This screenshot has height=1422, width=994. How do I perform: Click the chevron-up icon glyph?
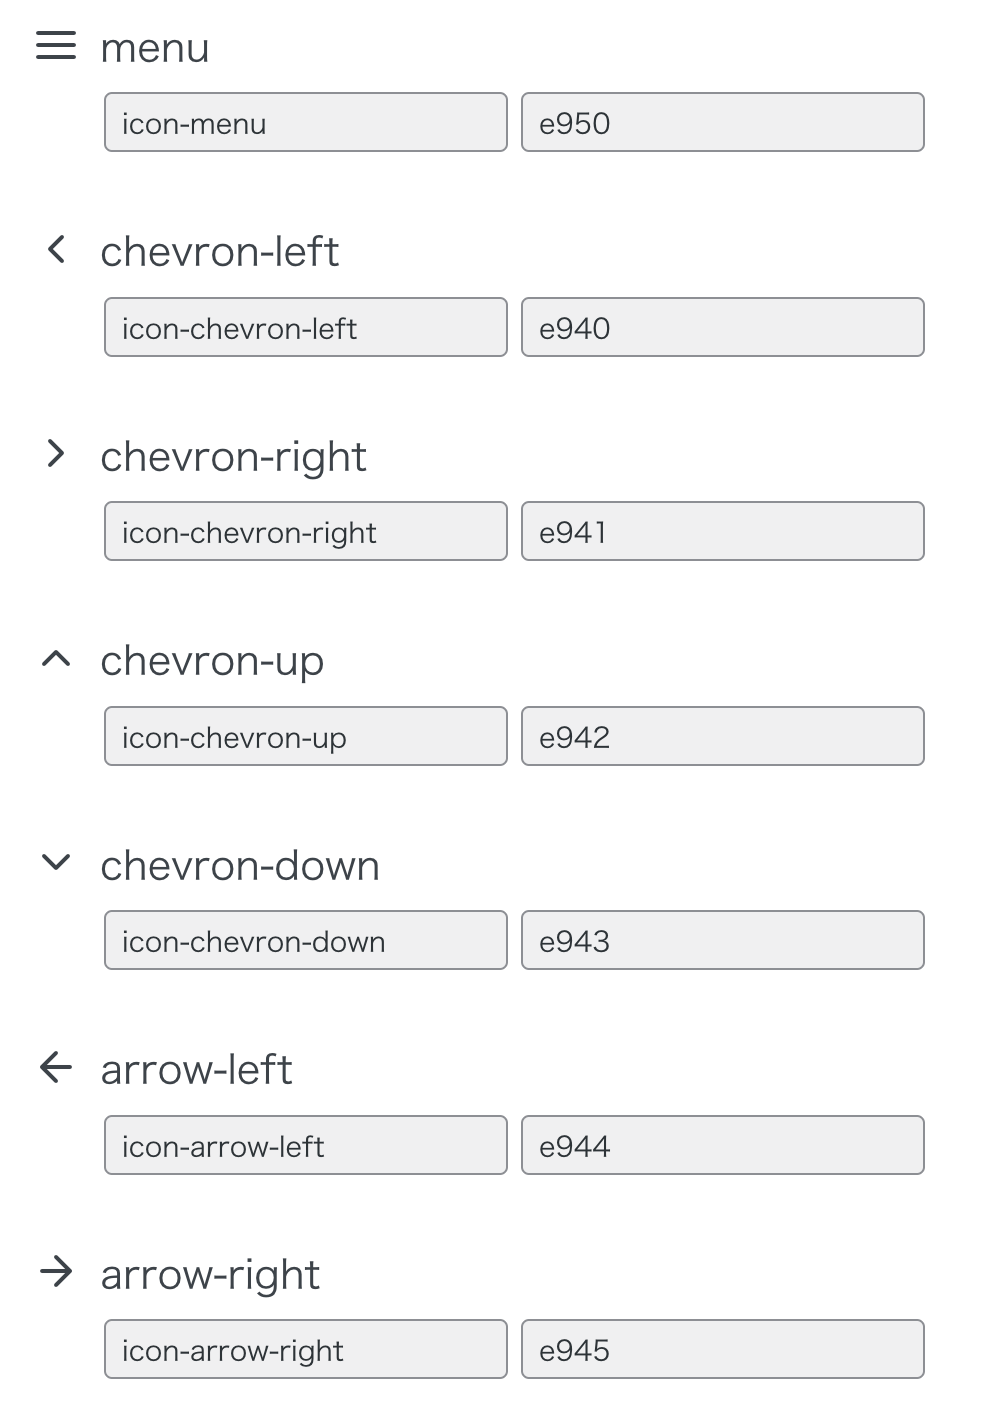point(56,659)
